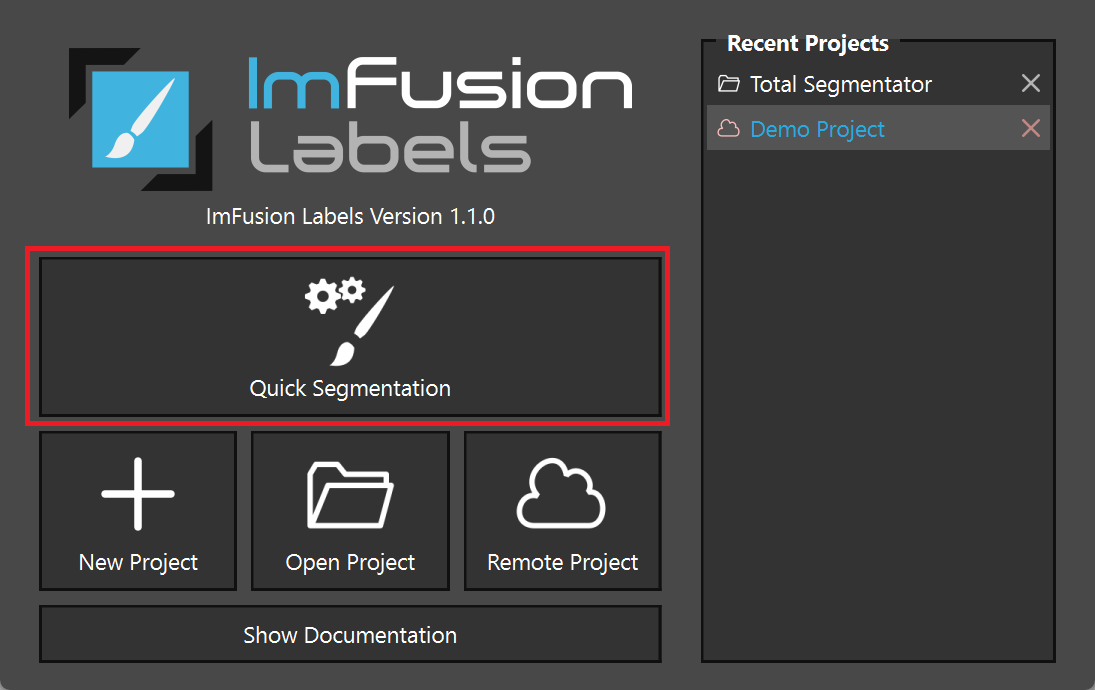Click the open folder icon
This screenshot has height=690, width=1095.
[350, 494]
